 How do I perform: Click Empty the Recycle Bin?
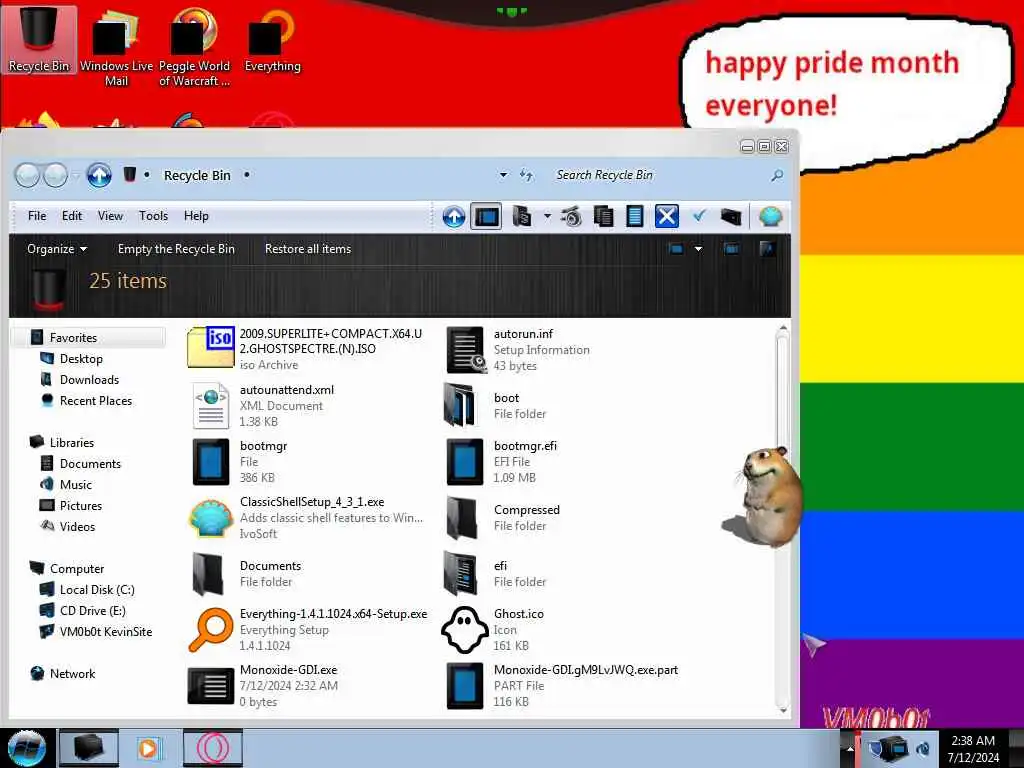click(176, 249)
